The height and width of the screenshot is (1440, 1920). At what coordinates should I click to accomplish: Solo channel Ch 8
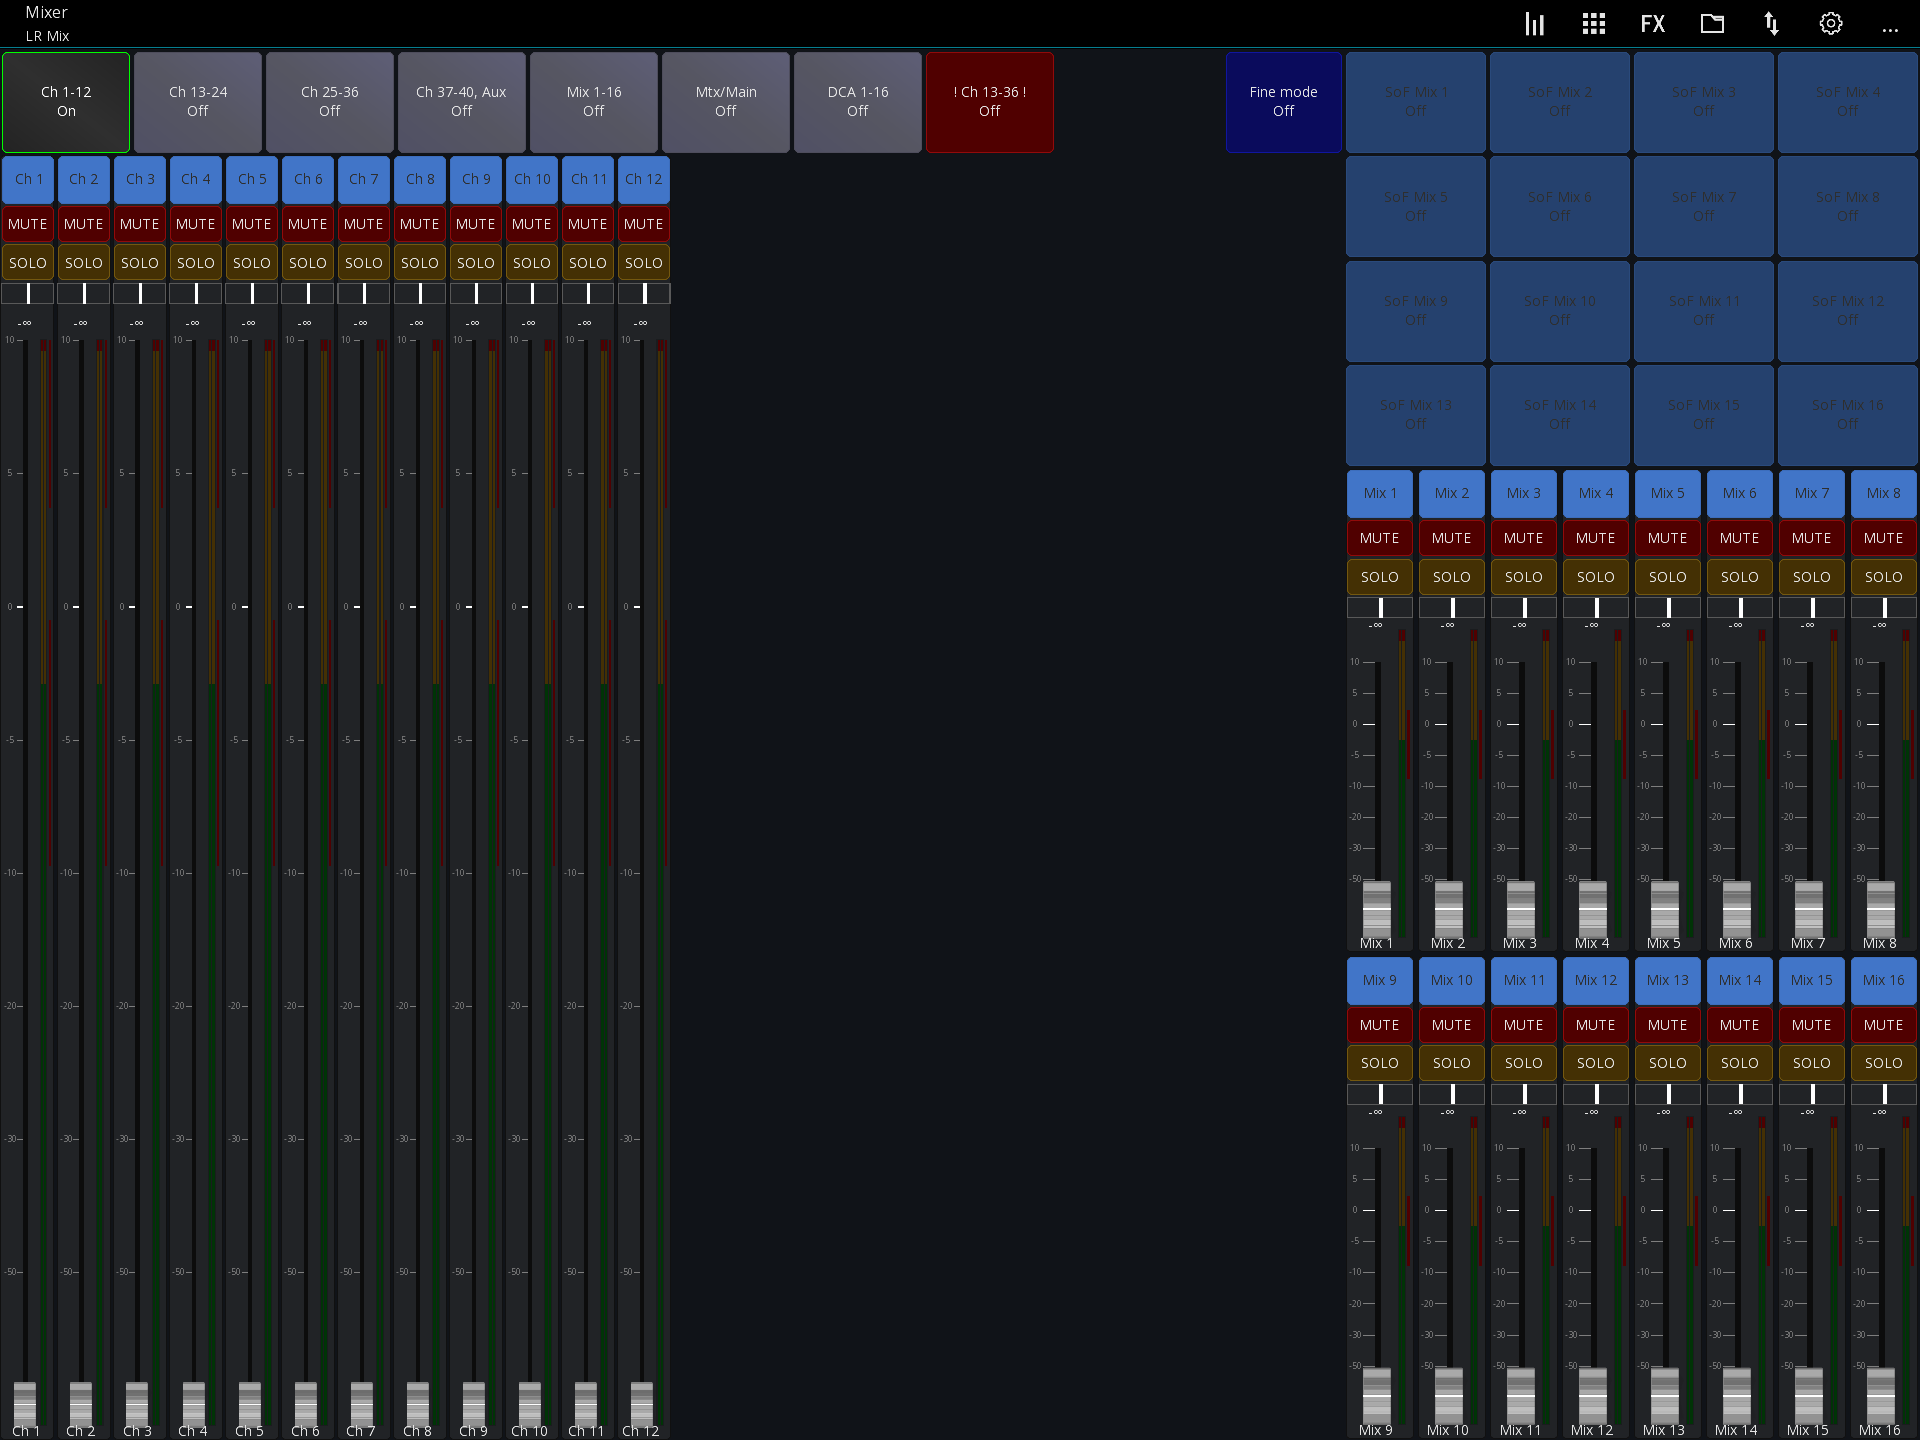419,262
